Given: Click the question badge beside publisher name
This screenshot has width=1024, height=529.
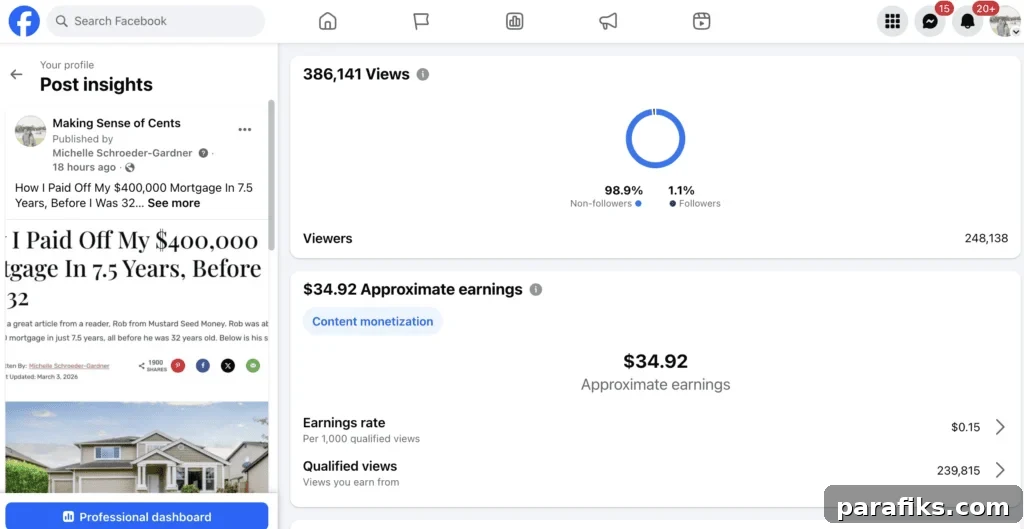Looking at the screenshot, I should (203, 153).
